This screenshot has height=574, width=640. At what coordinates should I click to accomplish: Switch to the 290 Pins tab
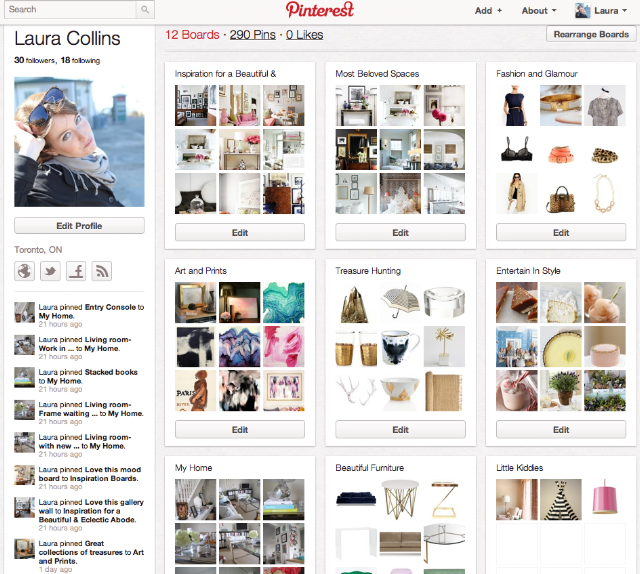[x=253, y=35]
